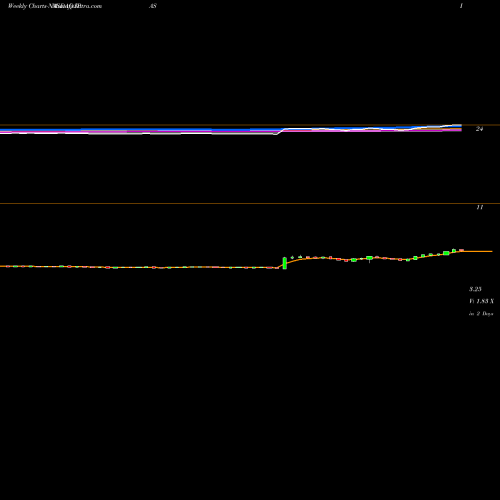Click the tall green breakout candlestick
500x500 pixels.
pos(285,263)
